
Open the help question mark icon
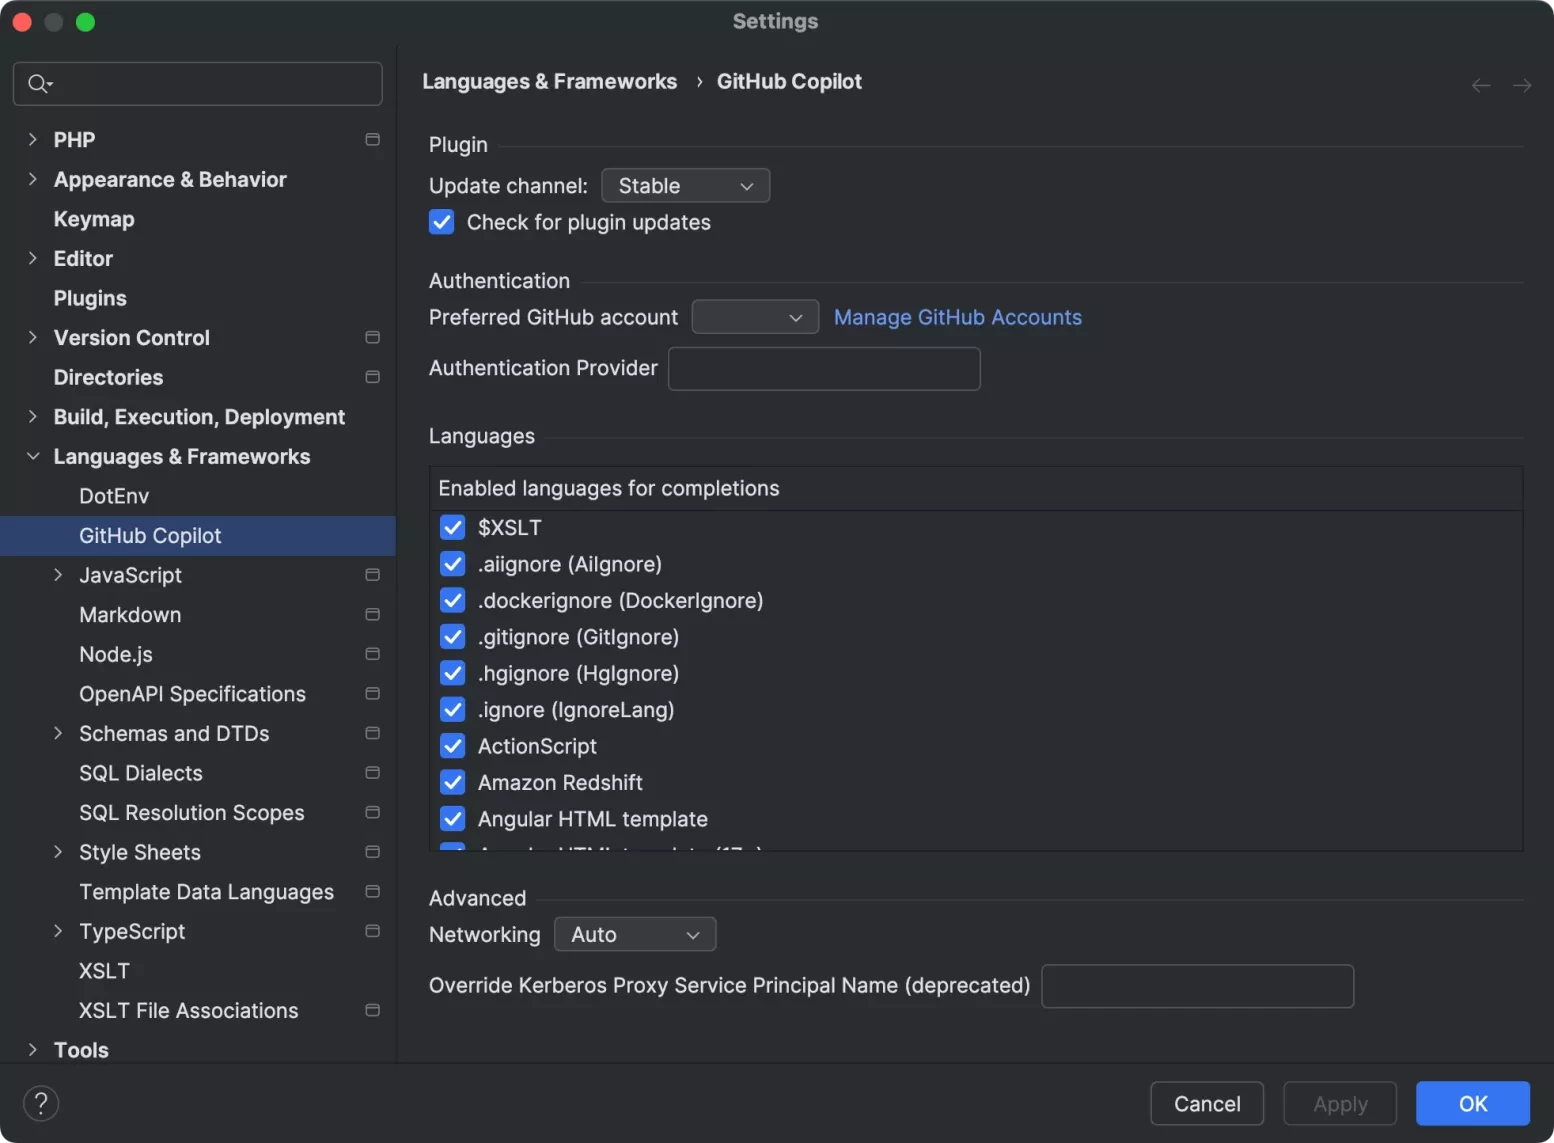[x=41, y=1104]
